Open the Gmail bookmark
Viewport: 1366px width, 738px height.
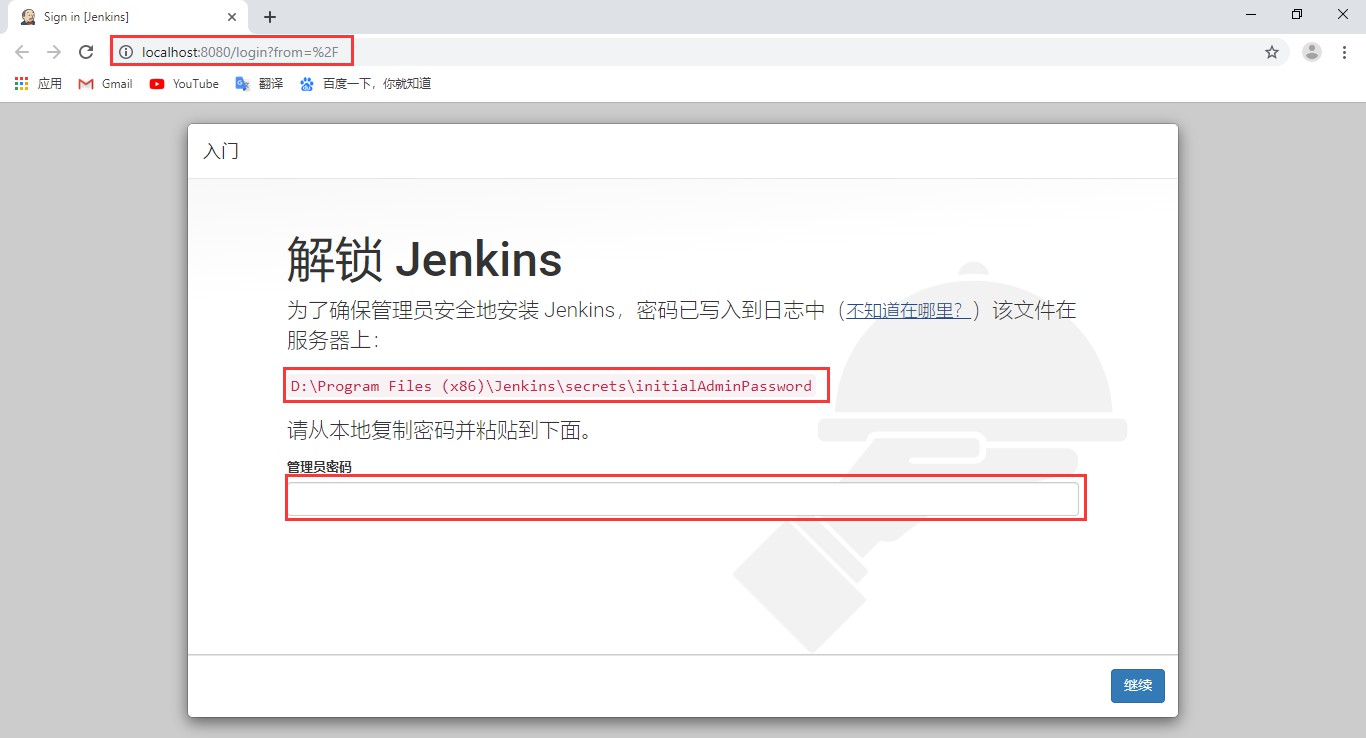click(x=105, y=84)
